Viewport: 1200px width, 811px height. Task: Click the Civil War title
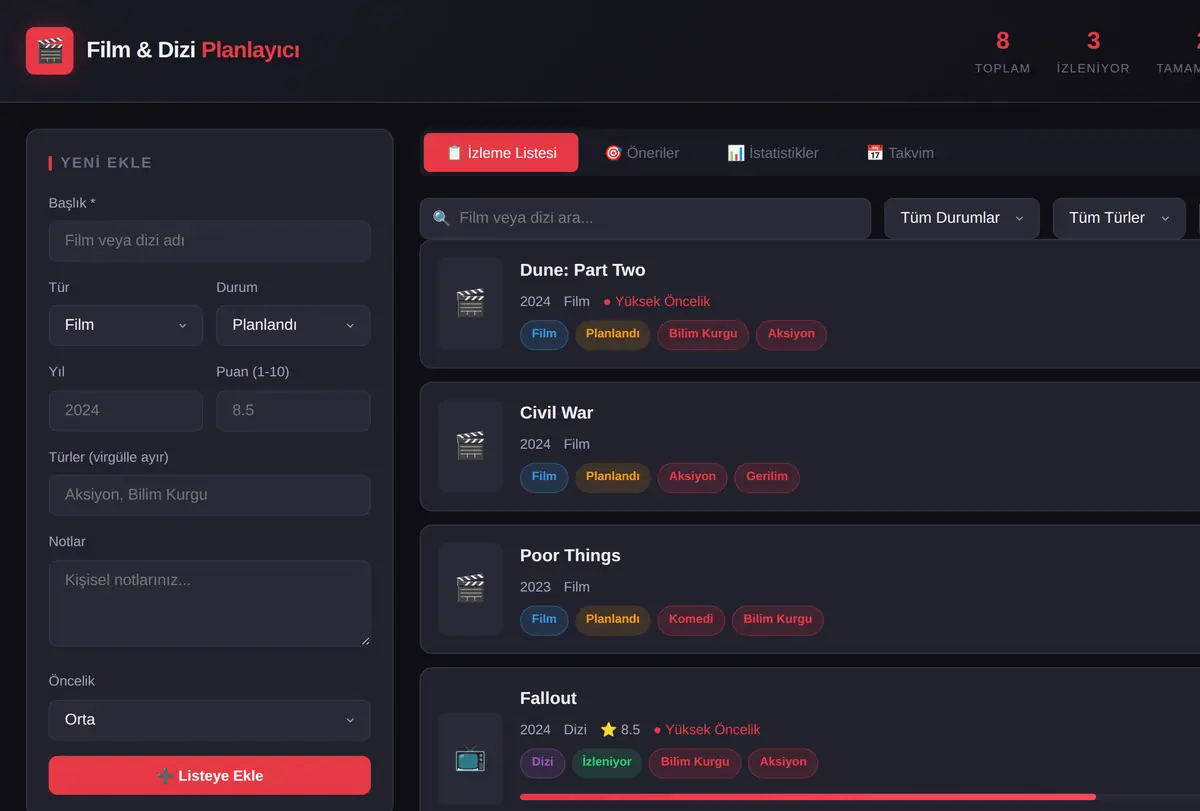tap(557, 413)
